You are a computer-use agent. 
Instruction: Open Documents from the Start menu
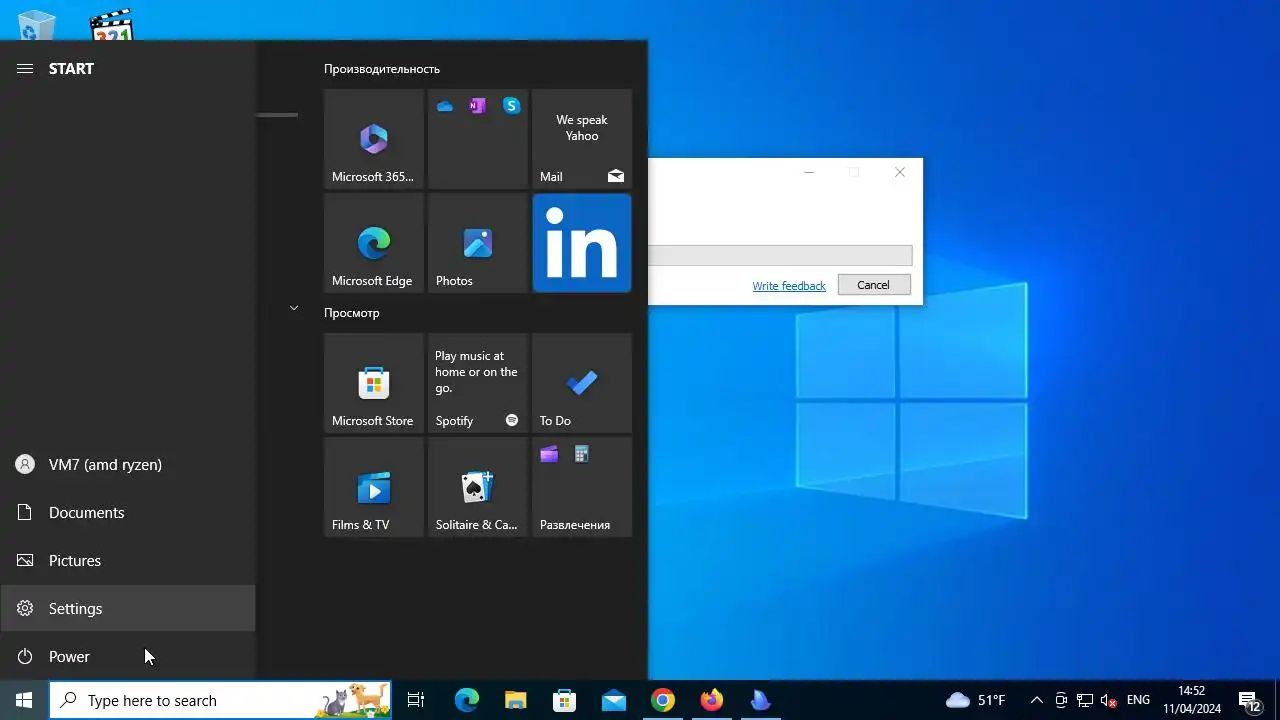point(128,512)
